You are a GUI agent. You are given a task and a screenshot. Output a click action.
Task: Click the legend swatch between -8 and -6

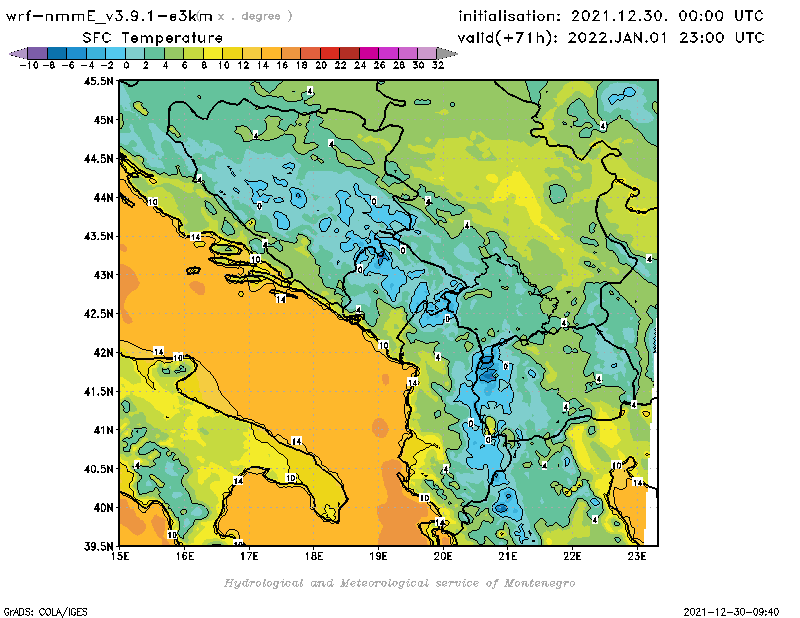click(57, 53)
